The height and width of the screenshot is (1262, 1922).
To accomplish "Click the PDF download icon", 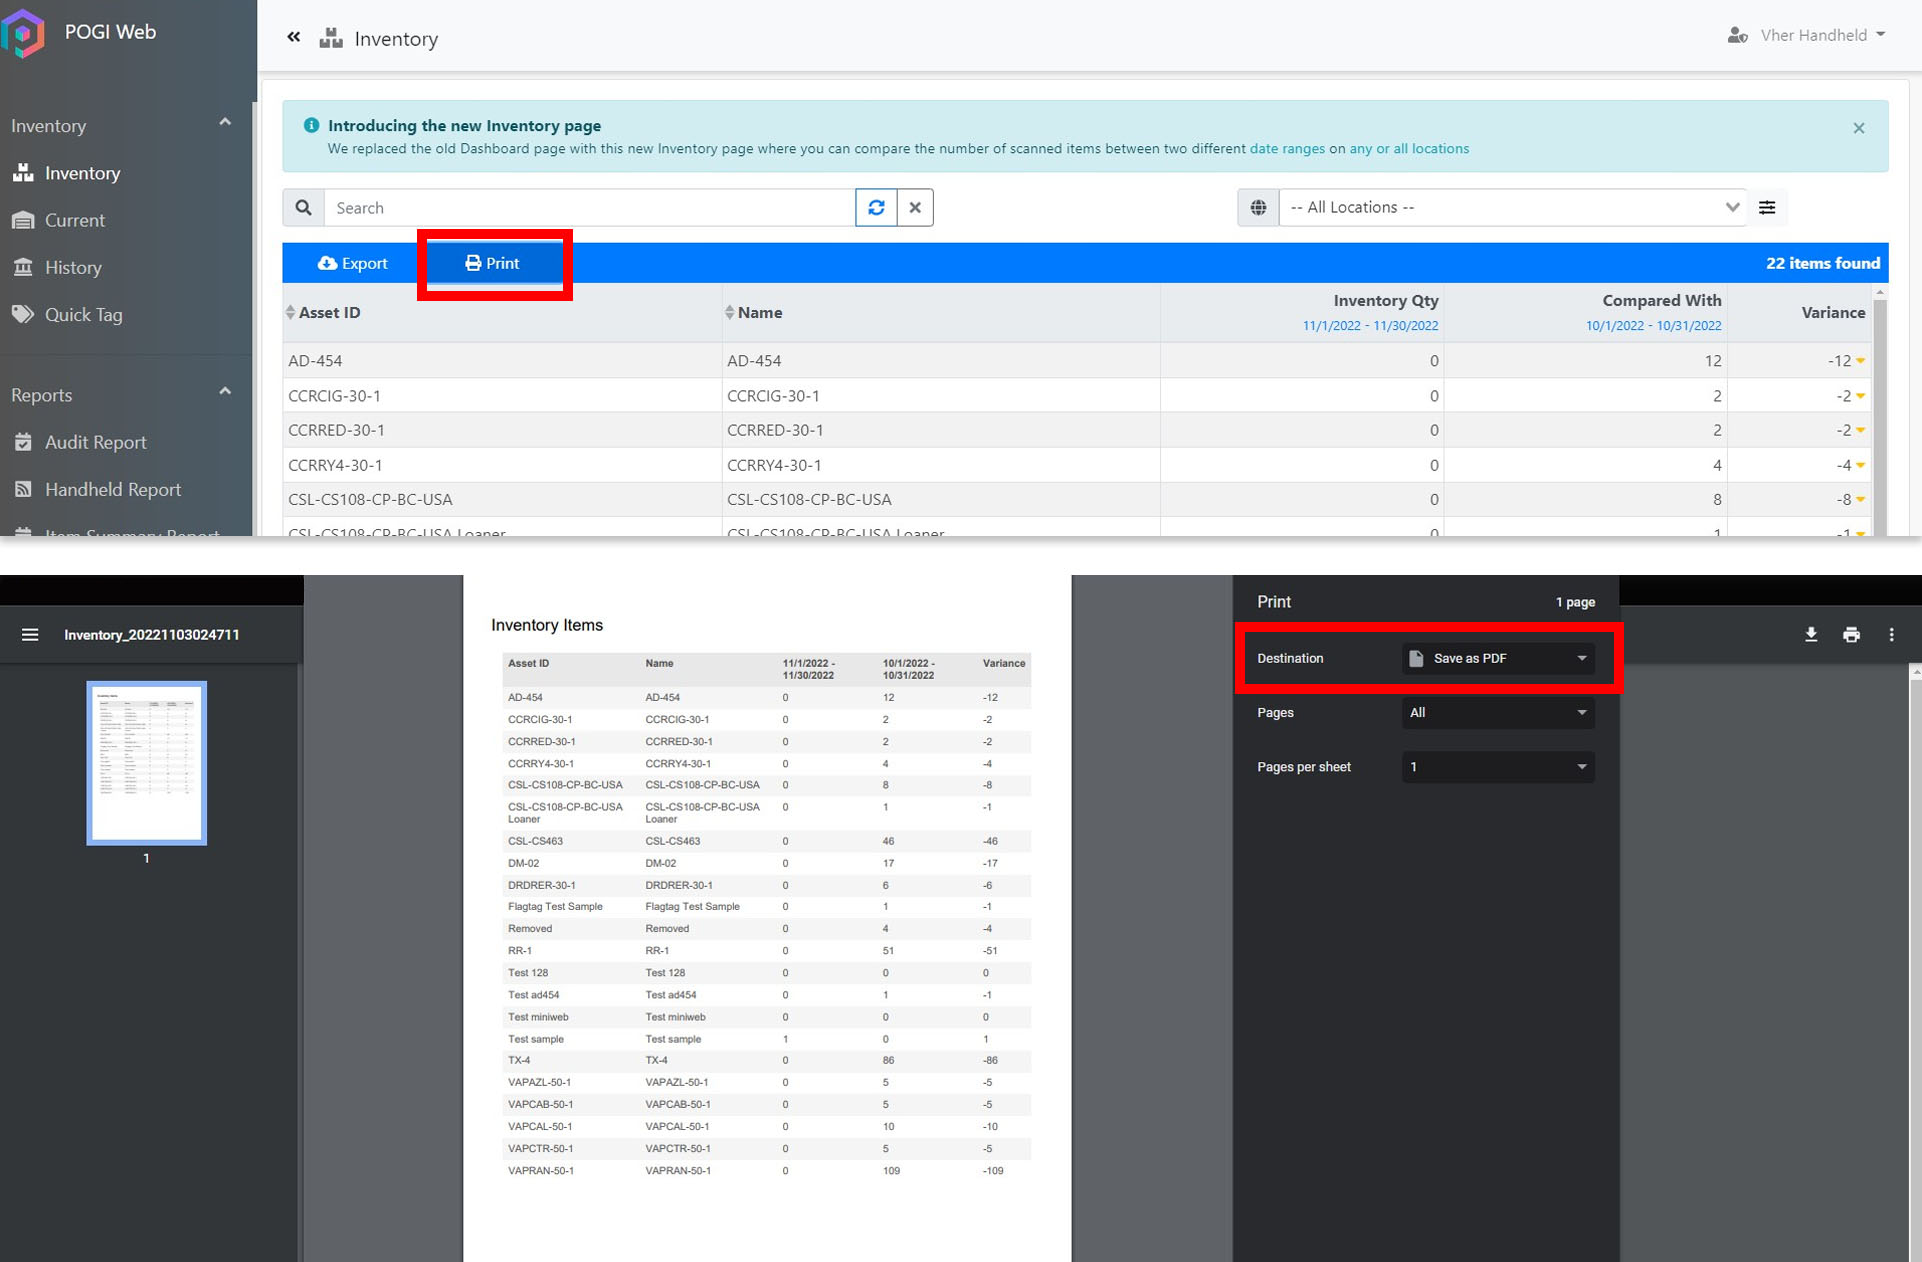I will (1811, 635).
